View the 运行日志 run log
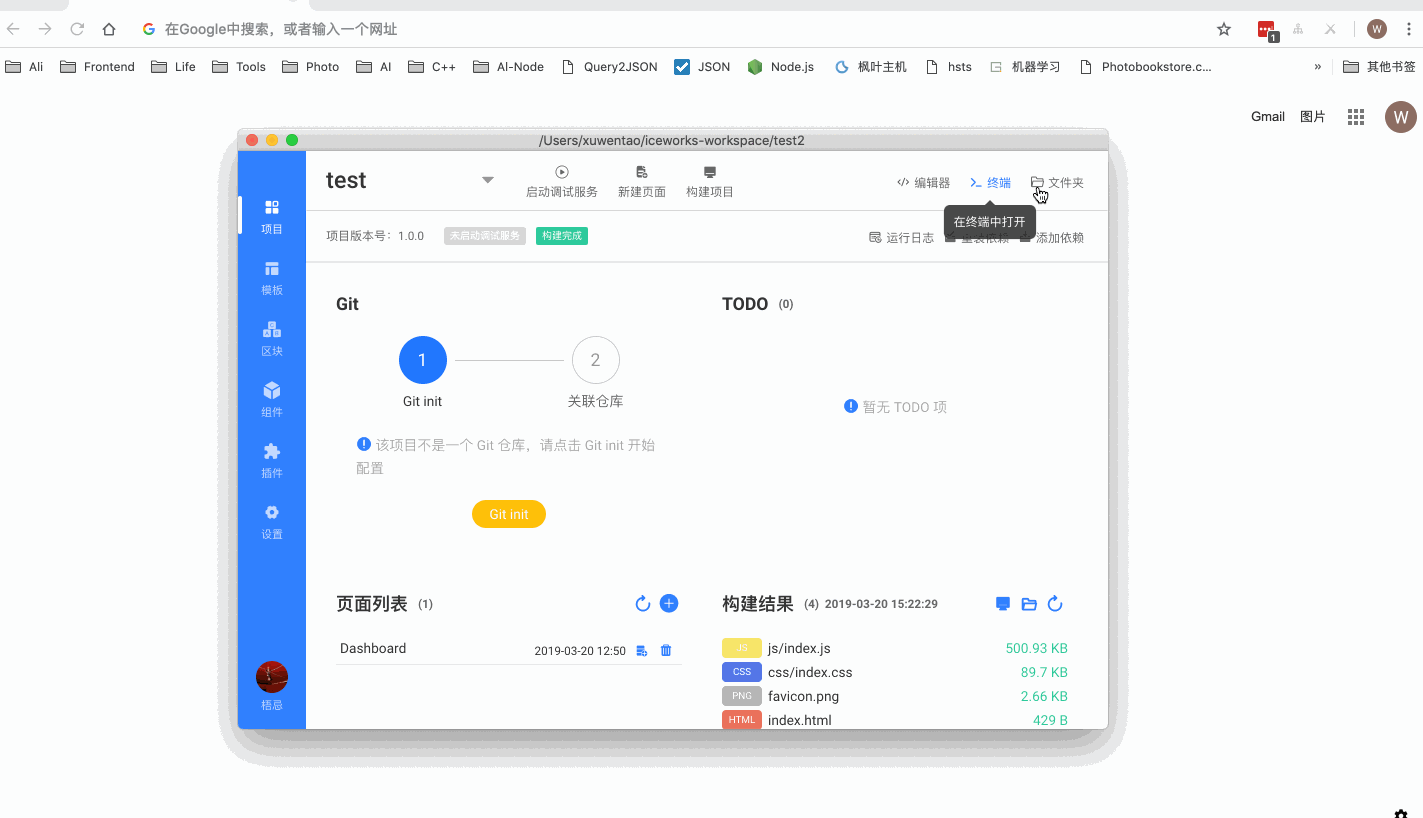Viewport: 1423px width, 818px height. [901, 238]
